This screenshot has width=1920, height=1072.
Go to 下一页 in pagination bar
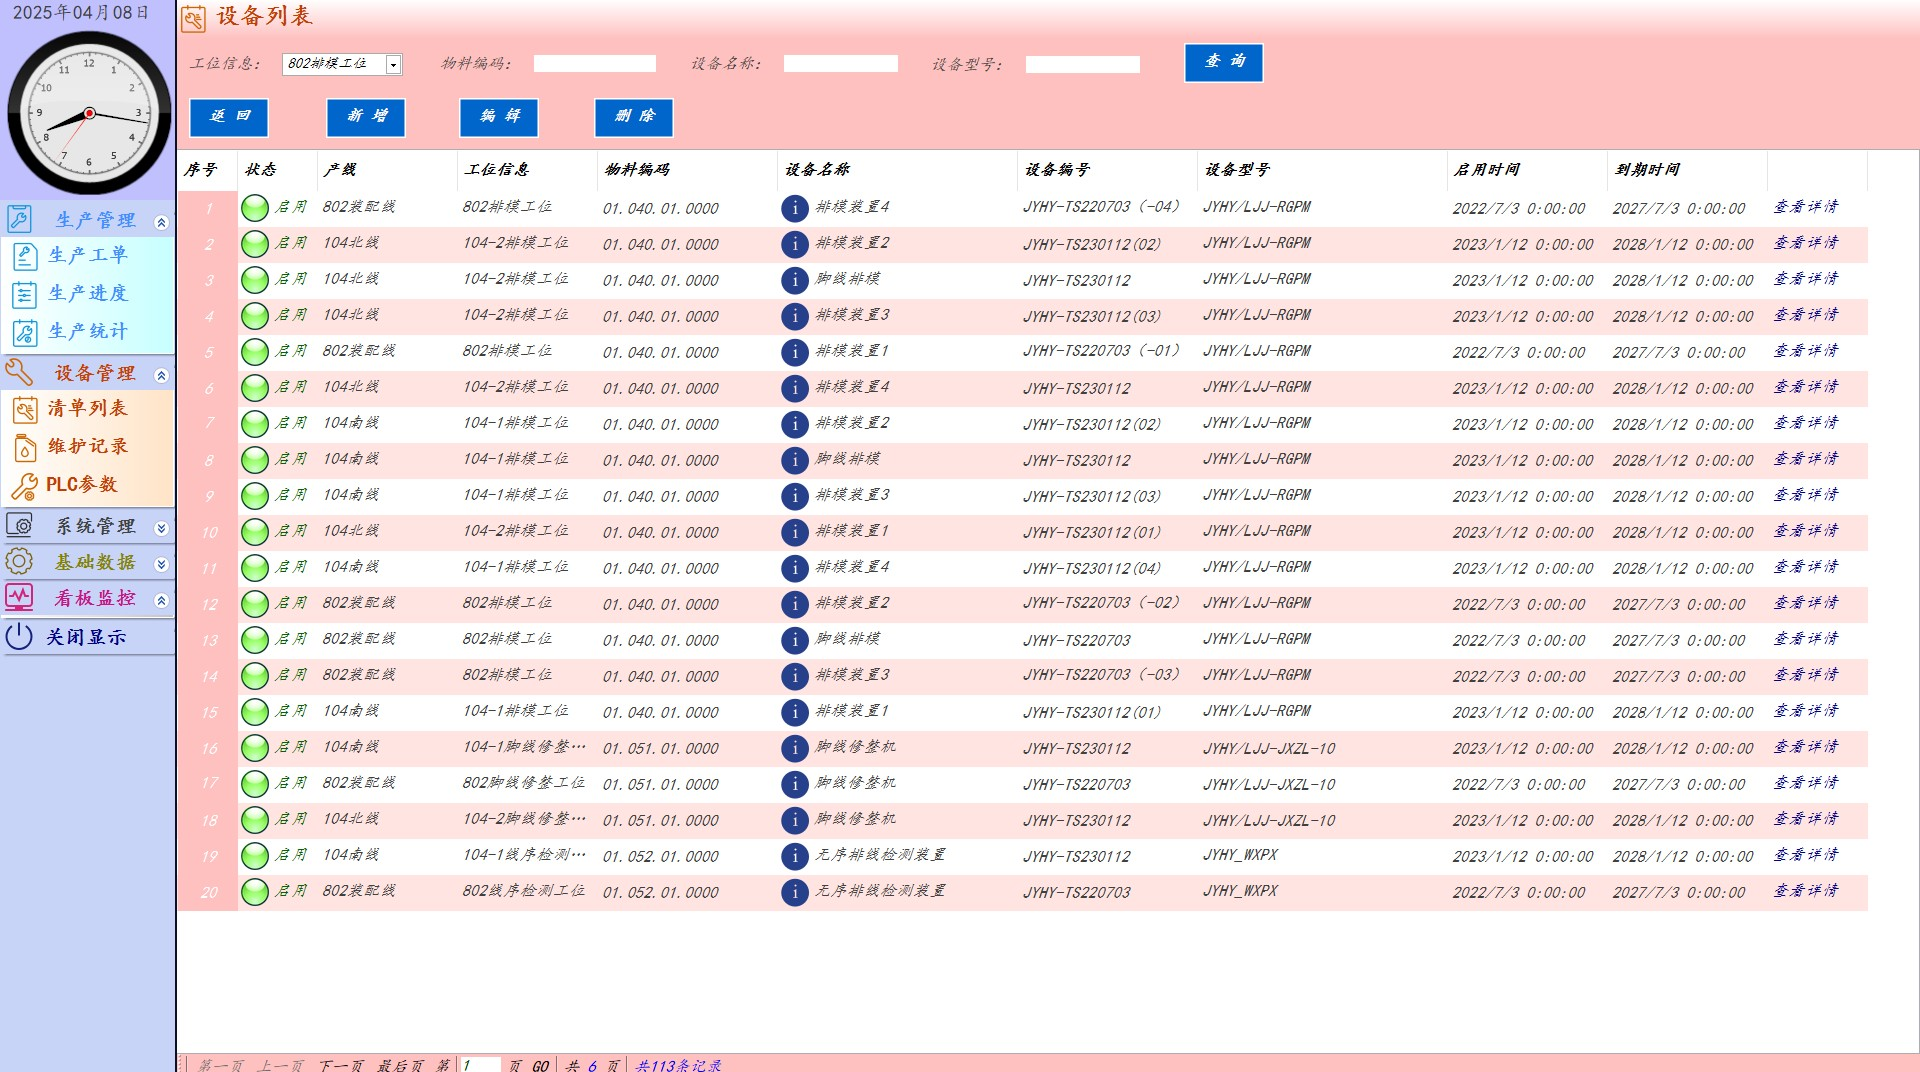(340, 1065)
